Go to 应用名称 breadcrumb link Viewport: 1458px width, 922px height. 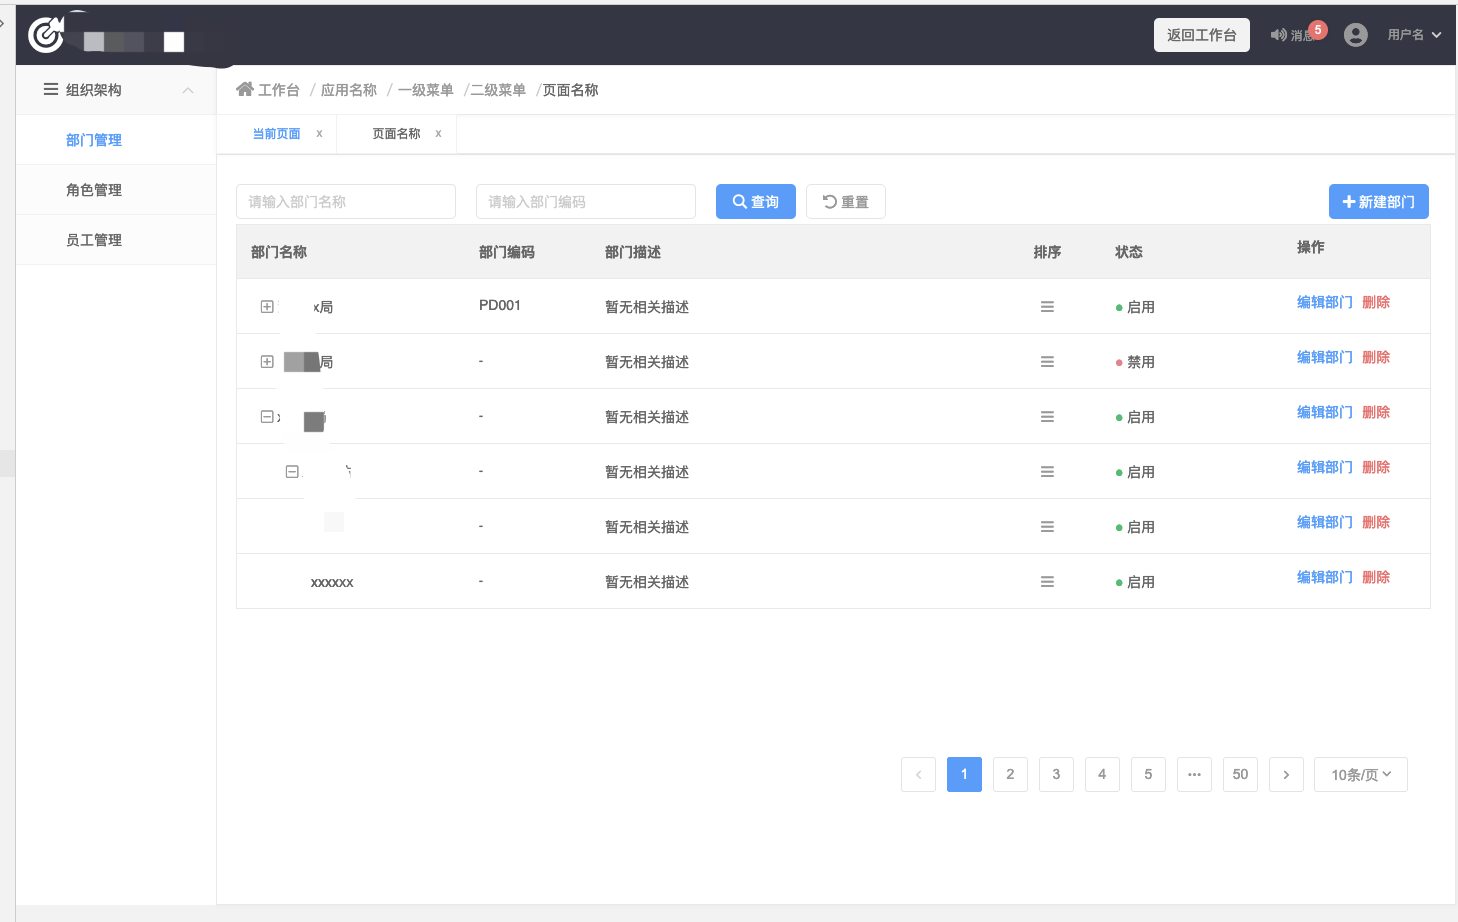coord(349,90)
